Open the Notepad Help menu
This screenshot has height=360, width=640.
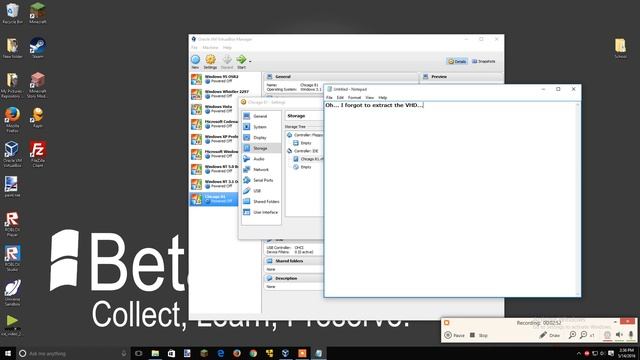pyautogui.click(x=382, y=98)
